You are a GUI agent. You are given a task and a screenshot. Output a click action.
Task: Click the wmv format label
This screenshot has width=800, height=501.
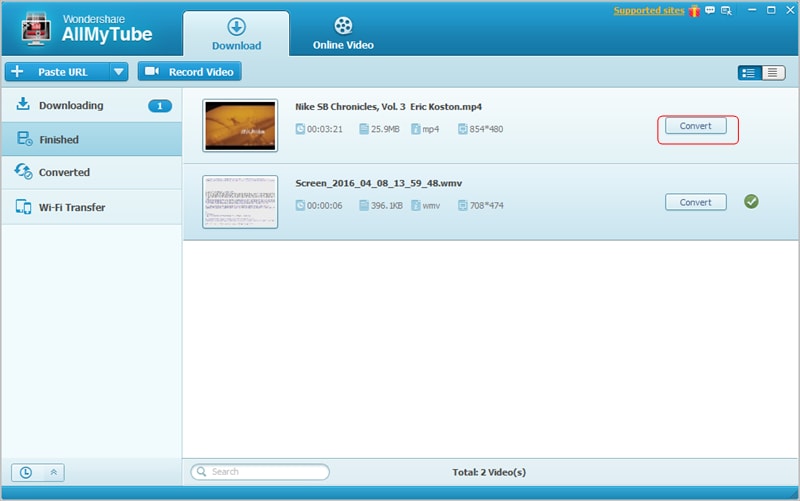[x=431, y=206]
